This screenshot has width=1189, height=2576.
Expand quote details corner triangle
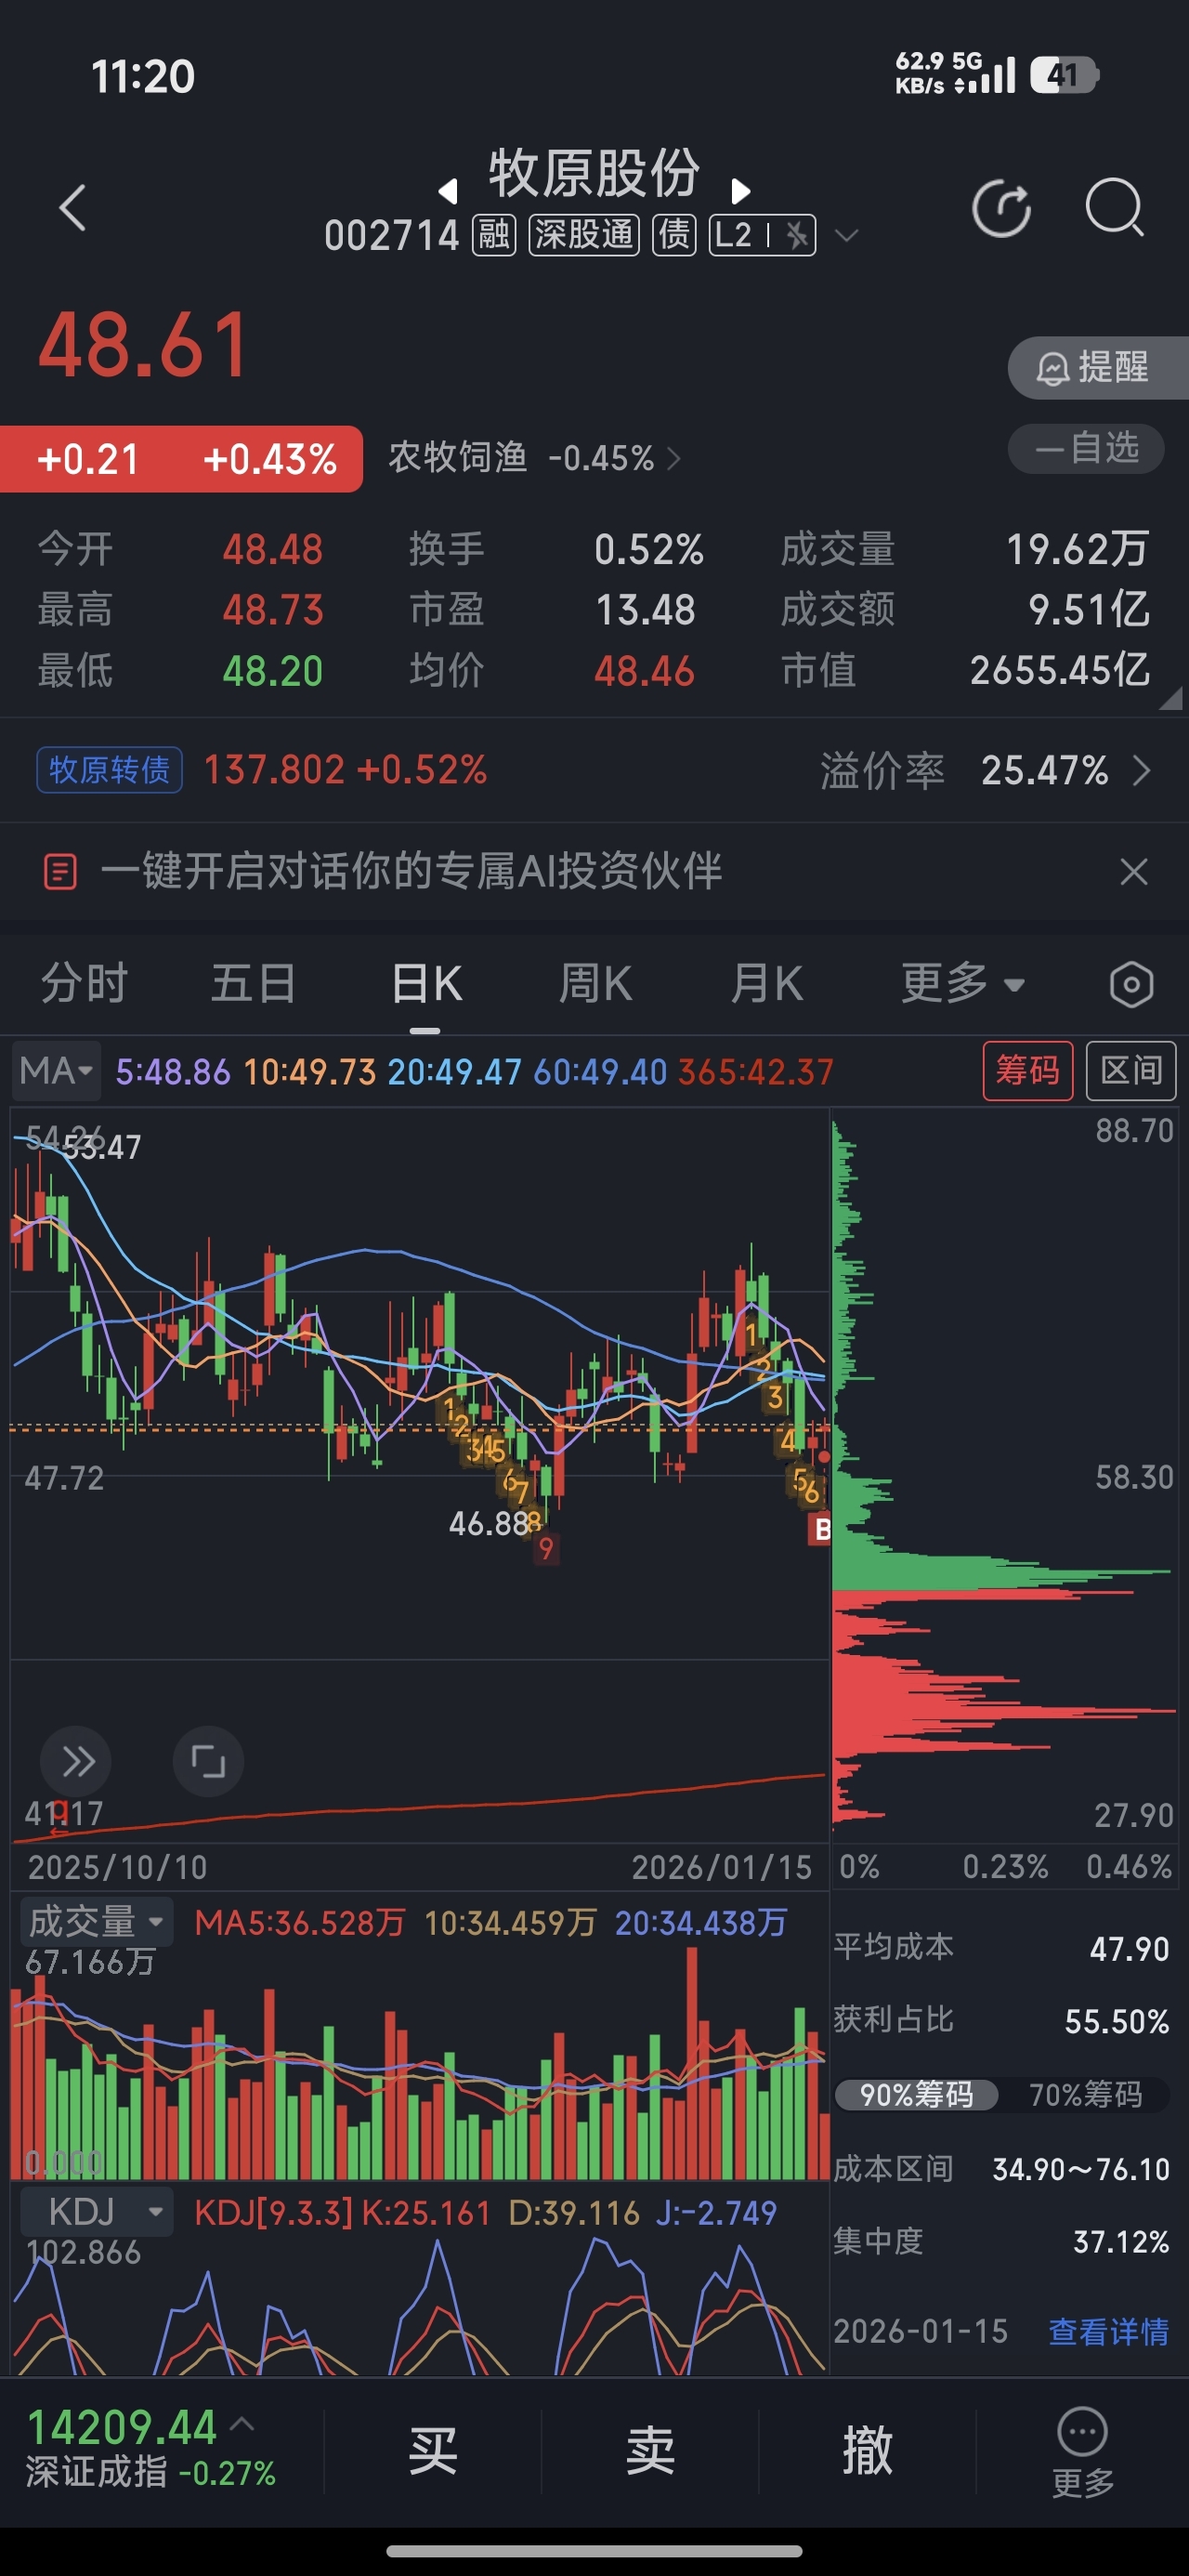point(1171,697)
